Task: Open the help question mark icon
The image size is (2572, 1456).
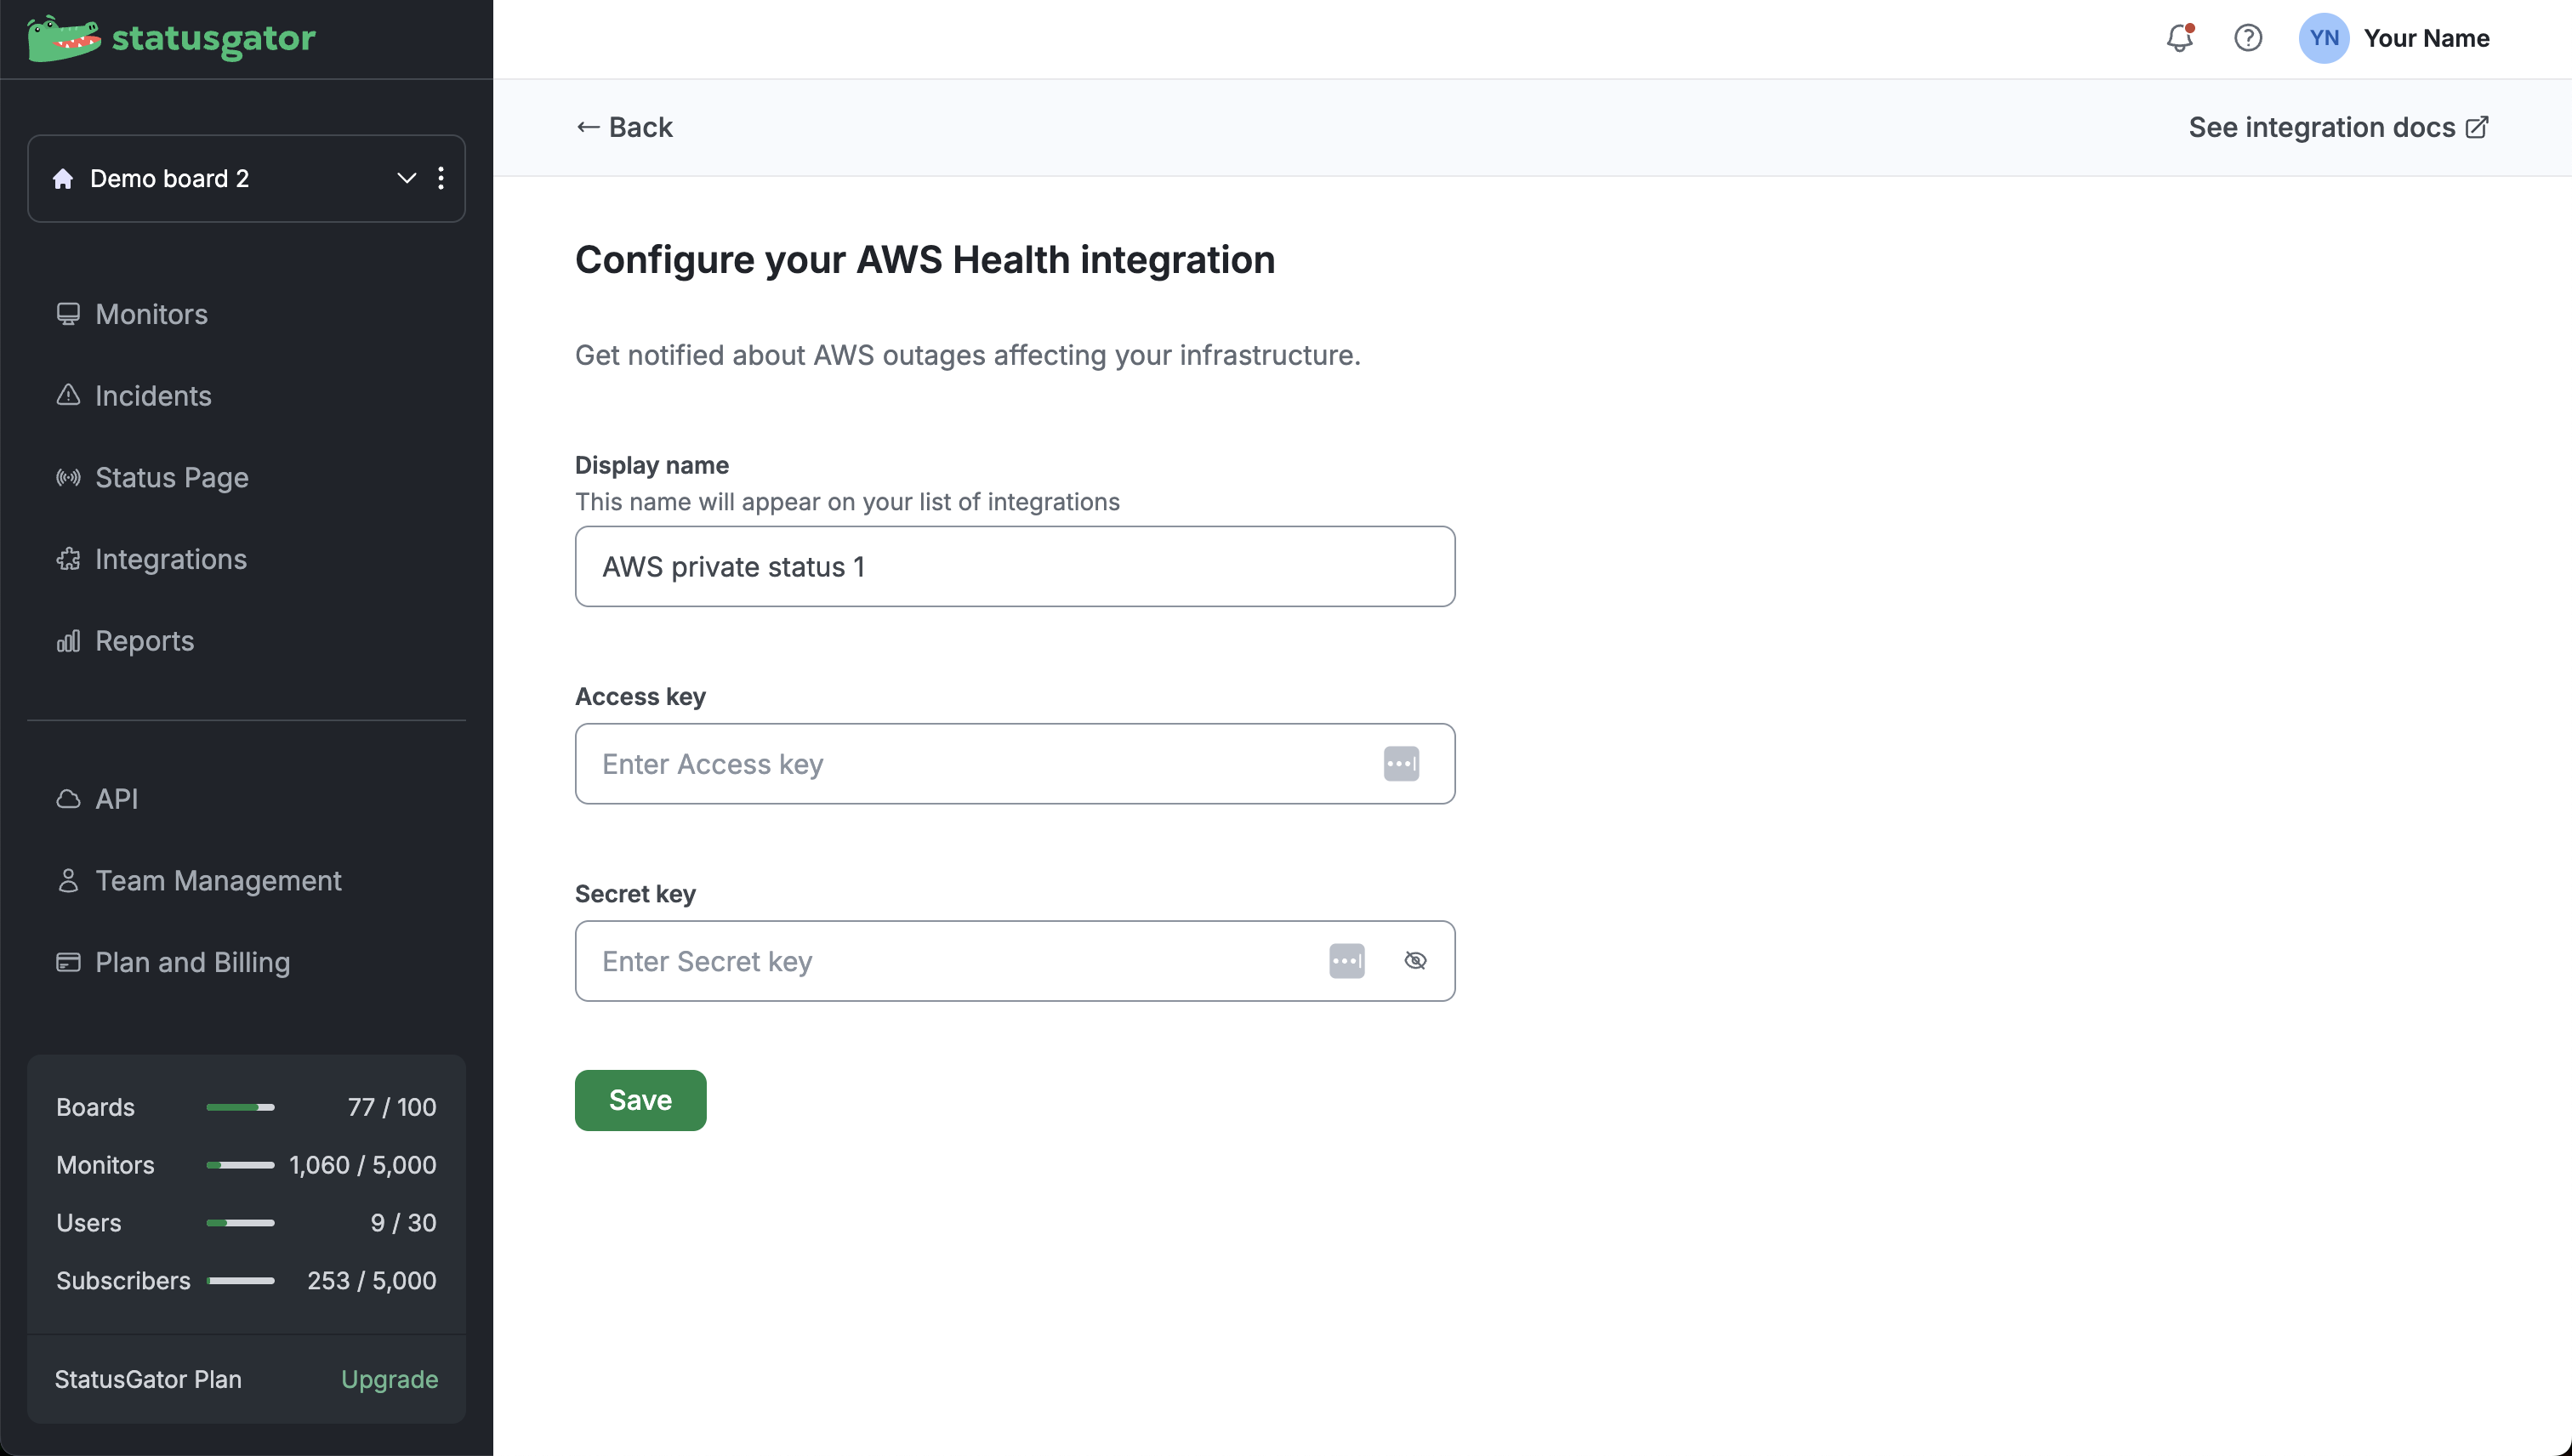Action: click(x=2248, y=38)
